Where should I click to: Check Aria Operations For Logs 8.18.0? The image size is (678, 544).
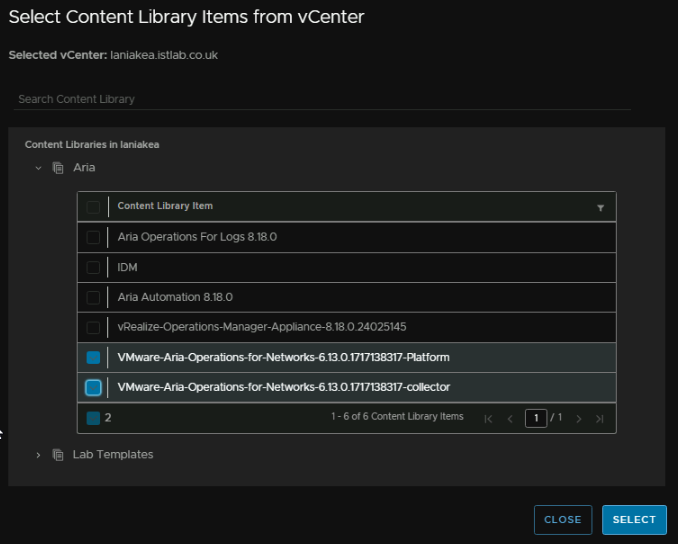pyautogui.click(x=93, y=237)
